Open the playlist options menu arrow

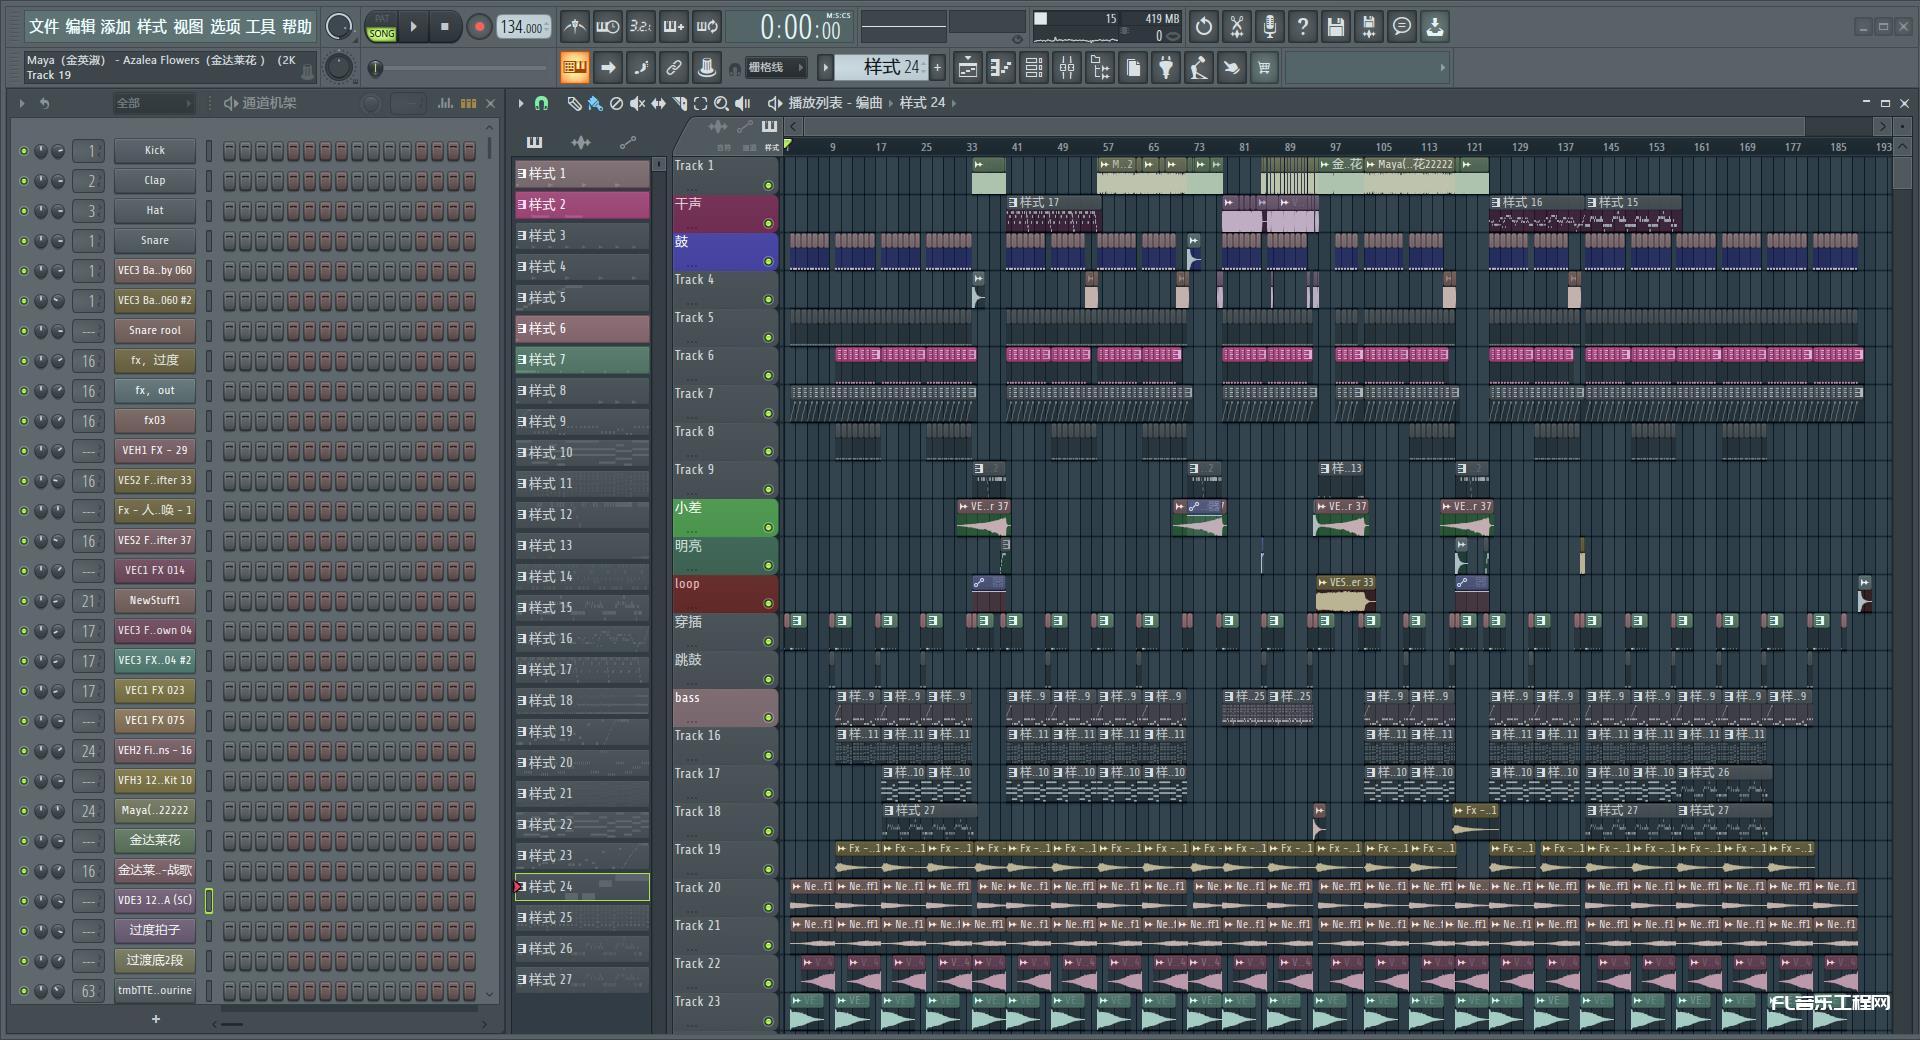click(521, 103)
